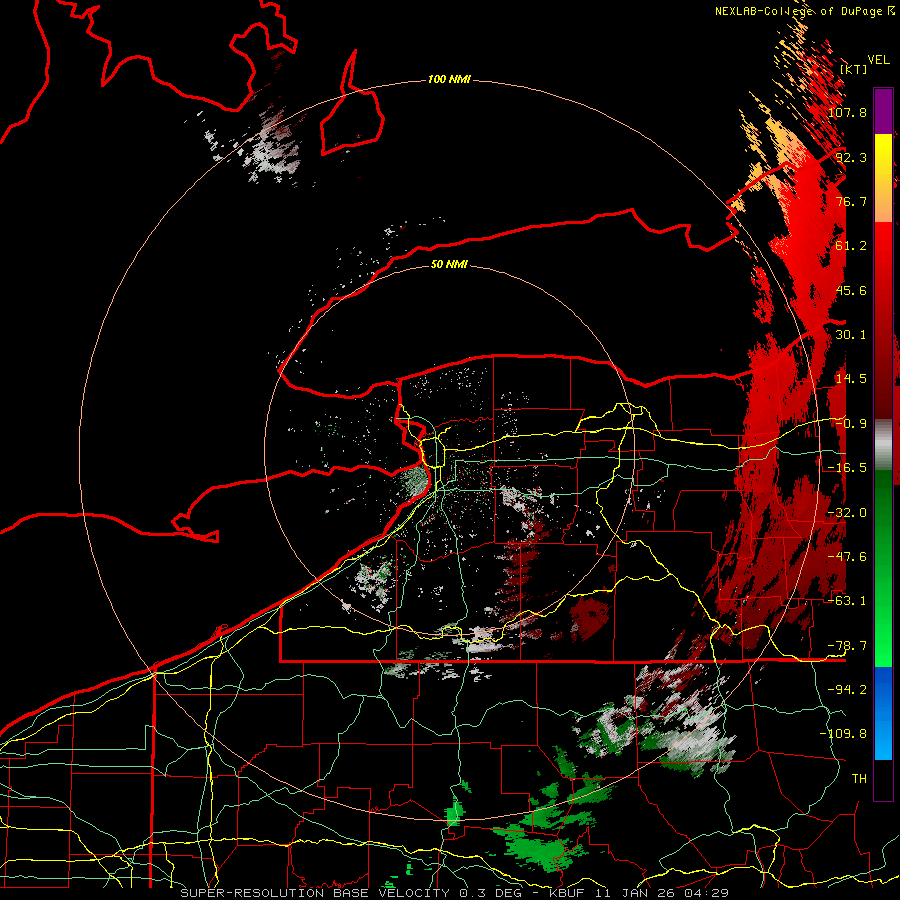Select the 61.2 legend value
The height and width of the screenshot is (900, 900).
tap(851, 246)
